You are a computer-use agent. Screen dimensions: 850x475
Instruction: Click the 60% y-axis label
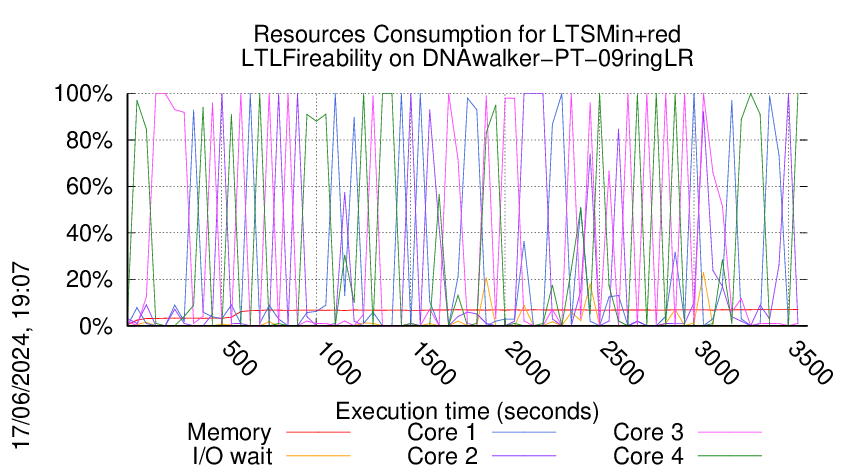89,187
